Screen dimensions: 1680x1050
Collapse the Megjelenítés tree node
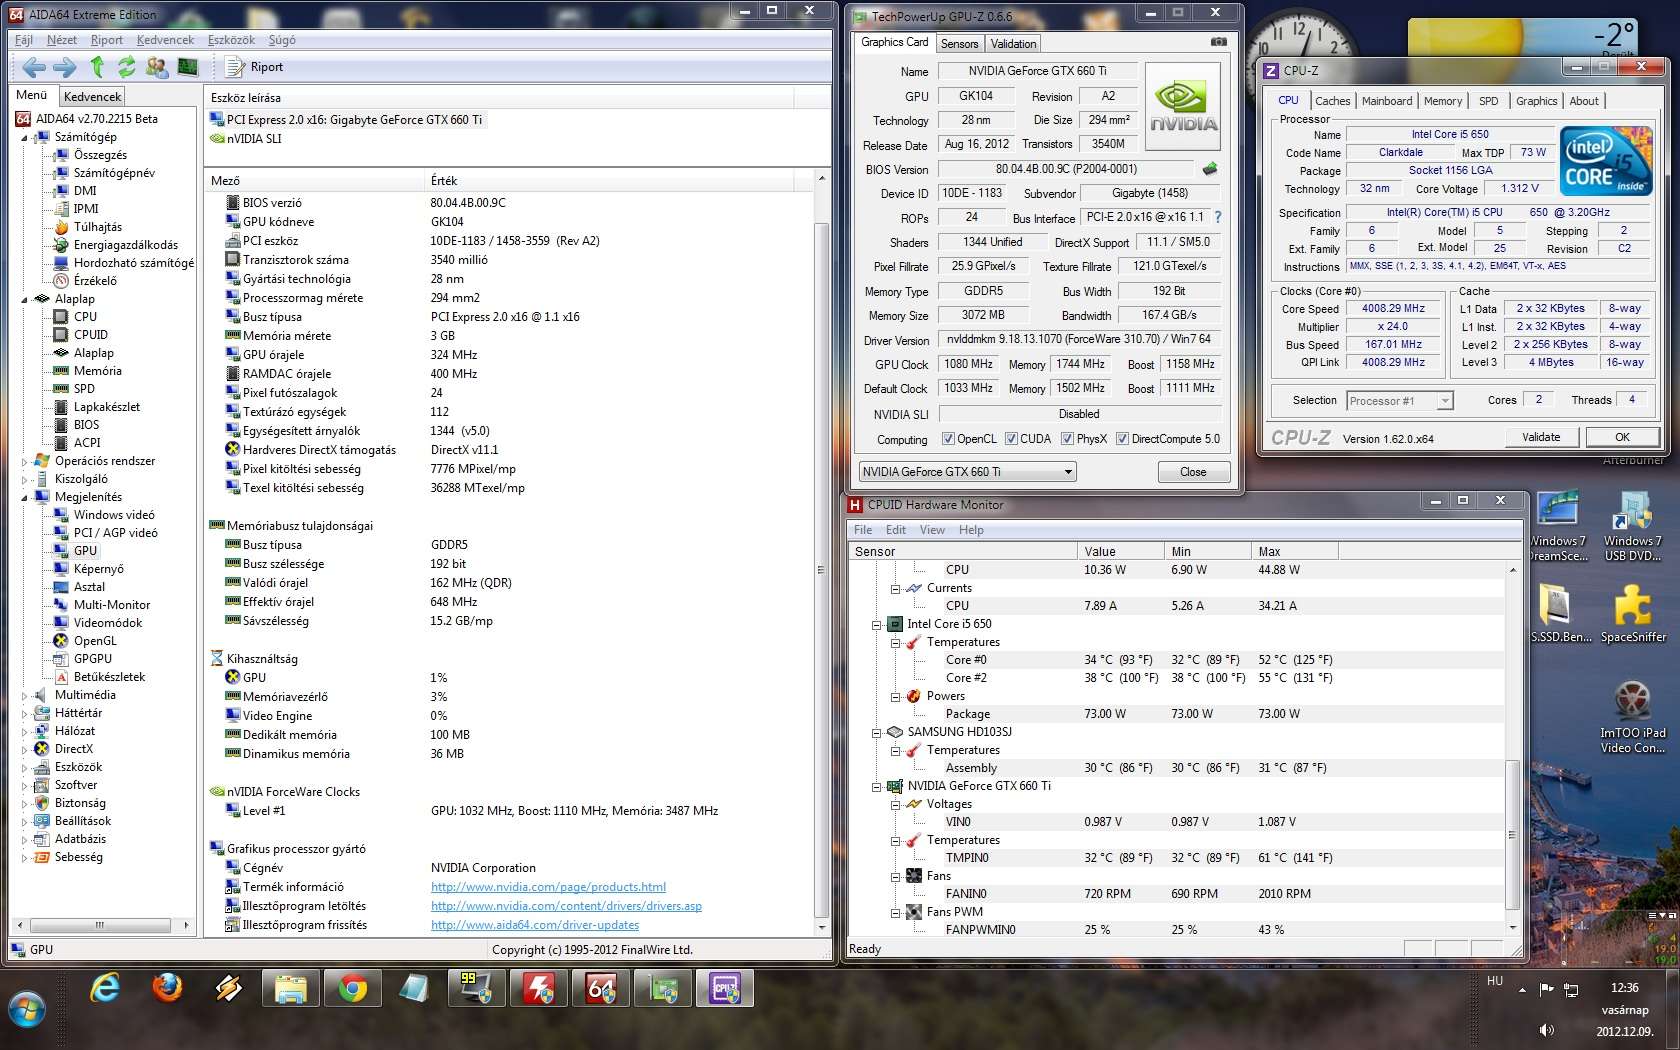tap(24, 497)
